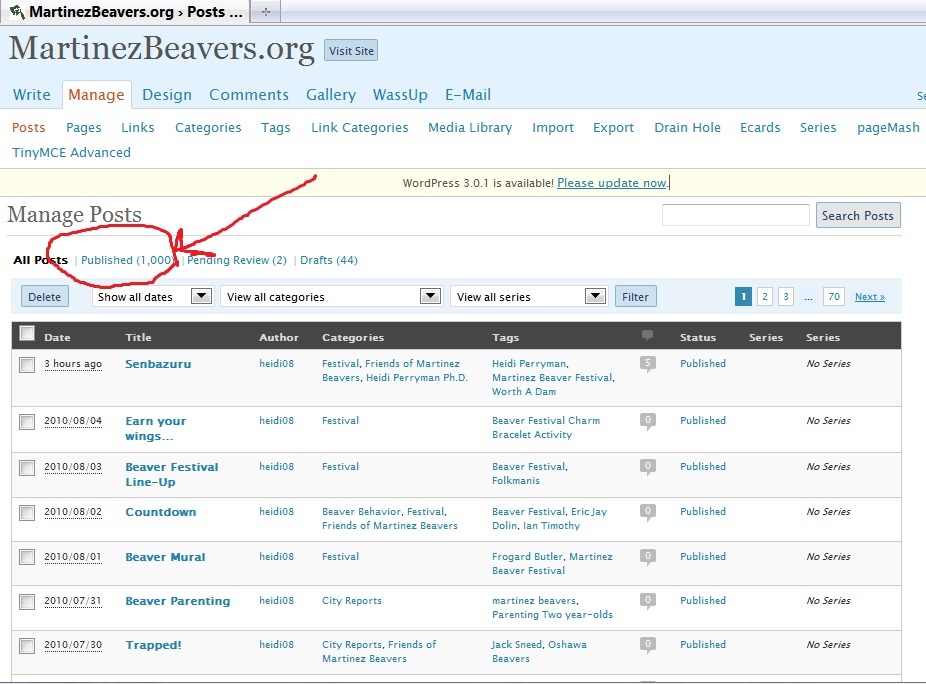The height and width of the screenshot is (684, 926).
Task: Open the Gallery tab
Action: pyautogui.click(x=331, y=95)
